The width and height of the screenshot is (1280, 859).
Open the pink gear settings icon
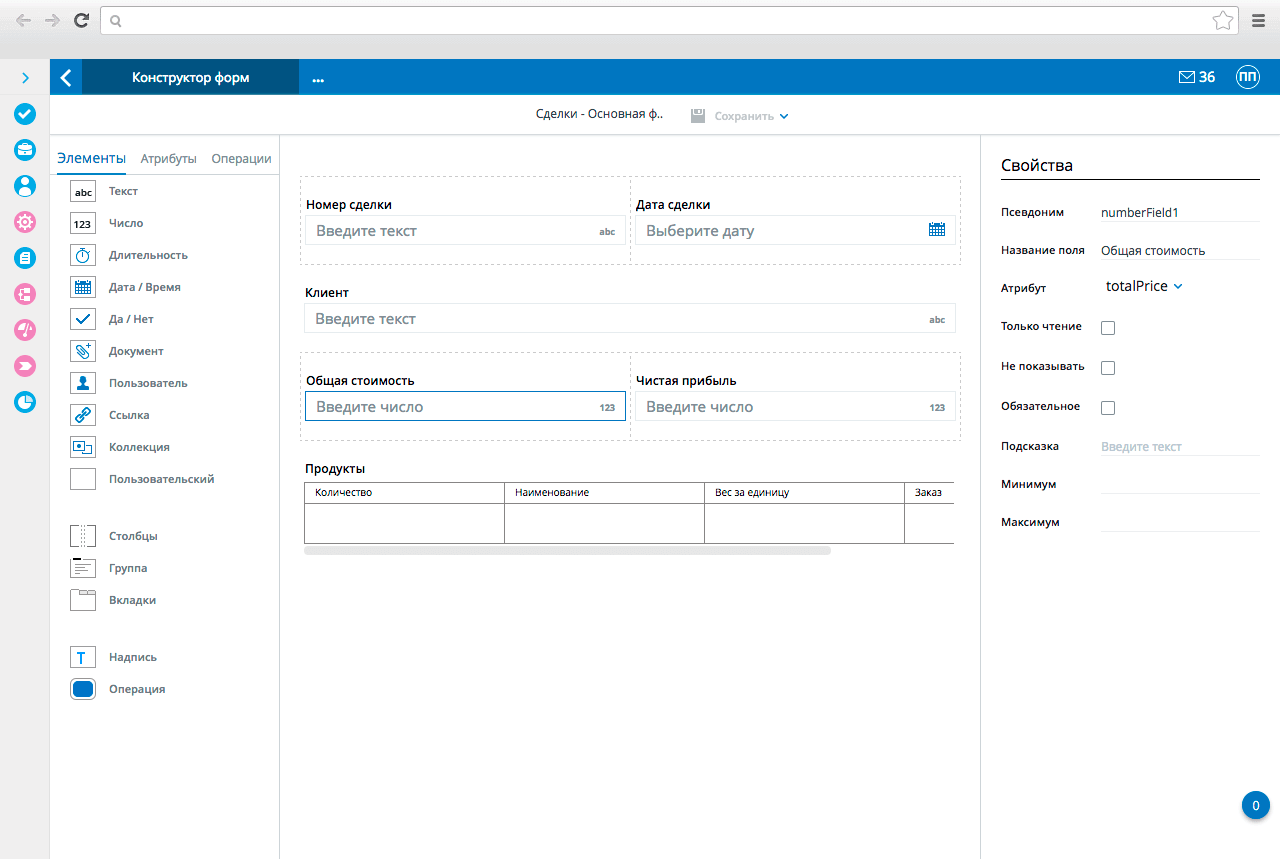(25, 222)
